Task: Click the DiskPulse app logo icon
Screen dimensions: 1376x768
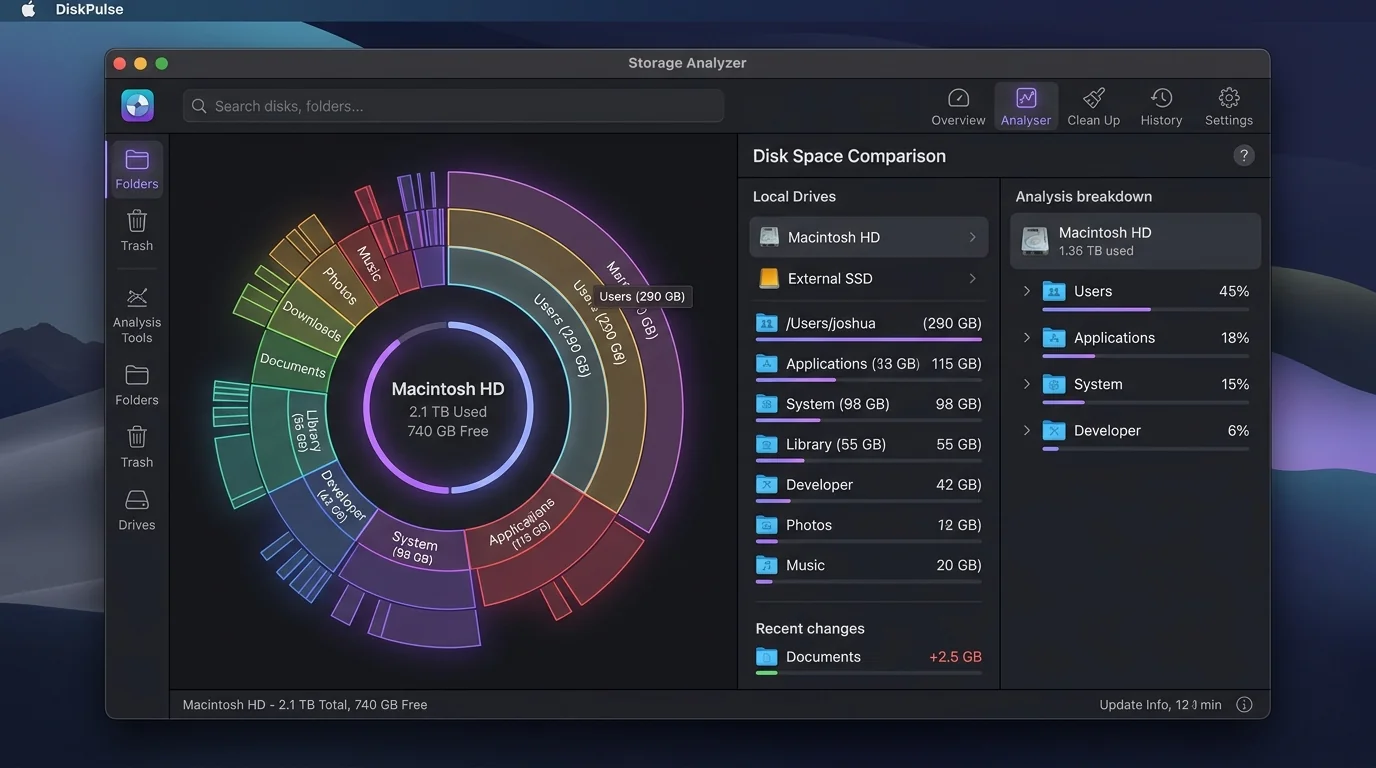Action: click(137, 105)
